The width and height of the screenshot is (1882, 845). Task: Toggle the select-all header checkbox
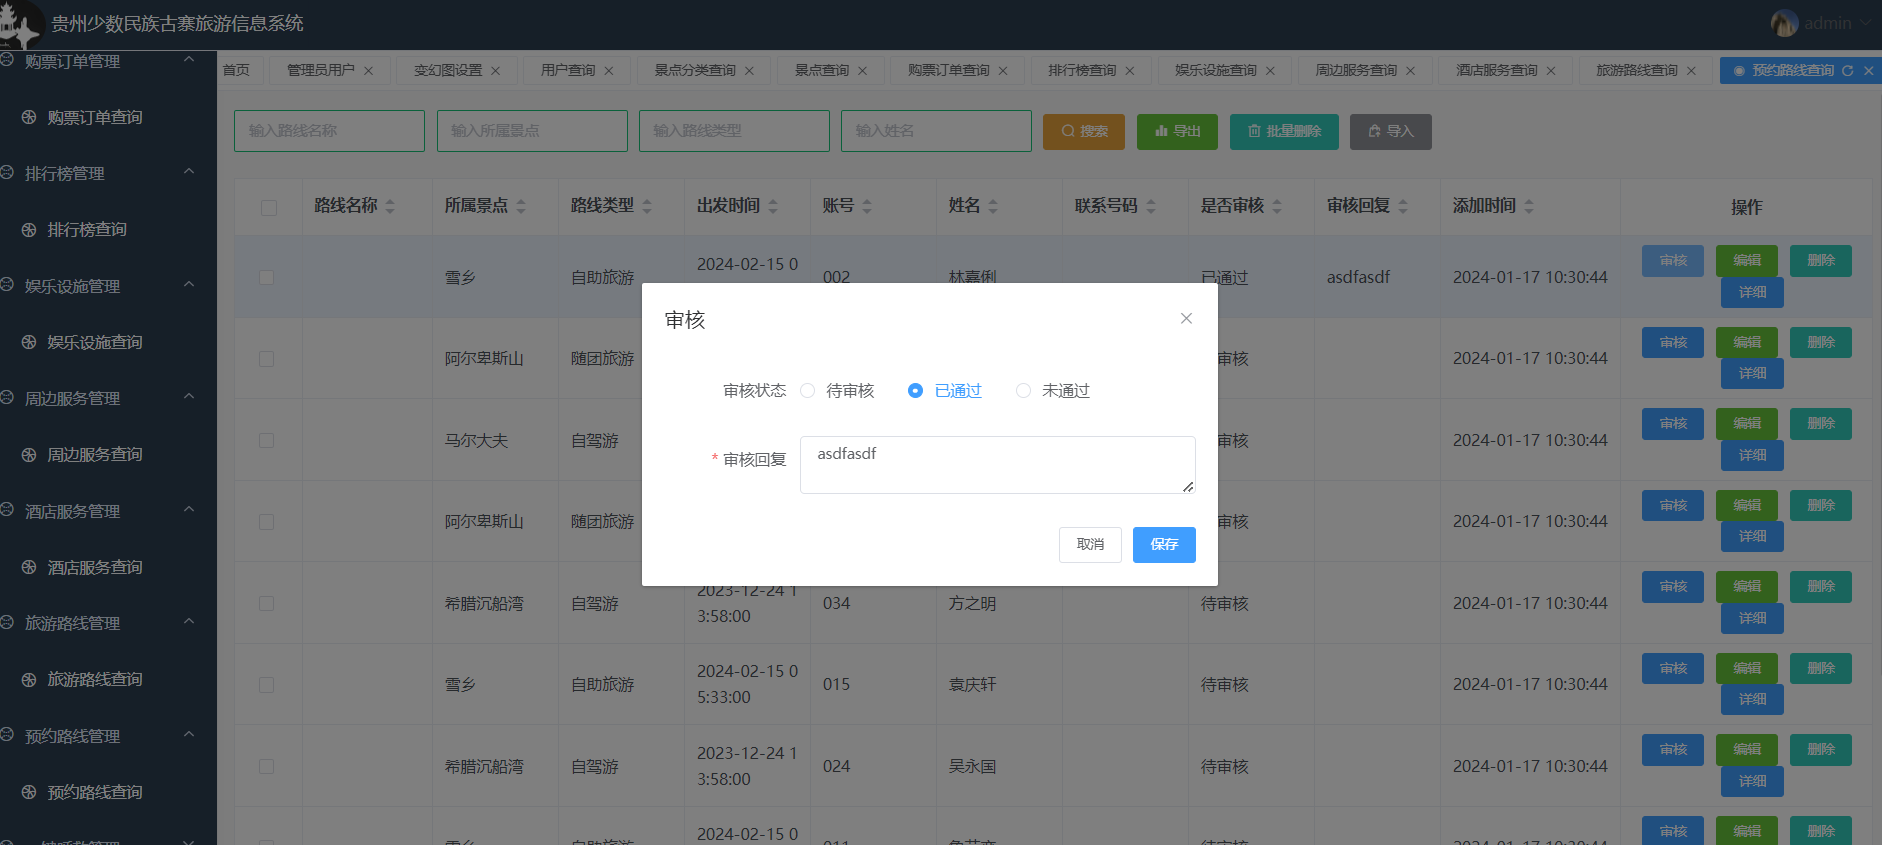(x=269, y=207)
